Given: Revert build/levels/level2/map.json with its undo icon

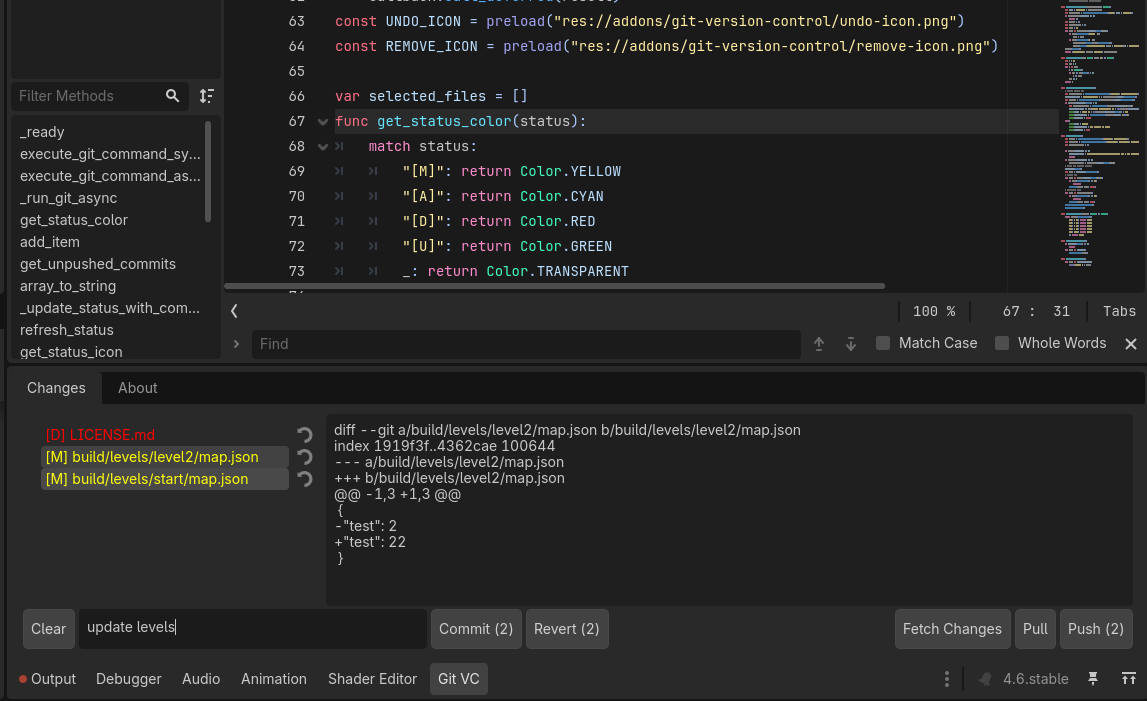Looking at the screenshot, I should (305, 457).
